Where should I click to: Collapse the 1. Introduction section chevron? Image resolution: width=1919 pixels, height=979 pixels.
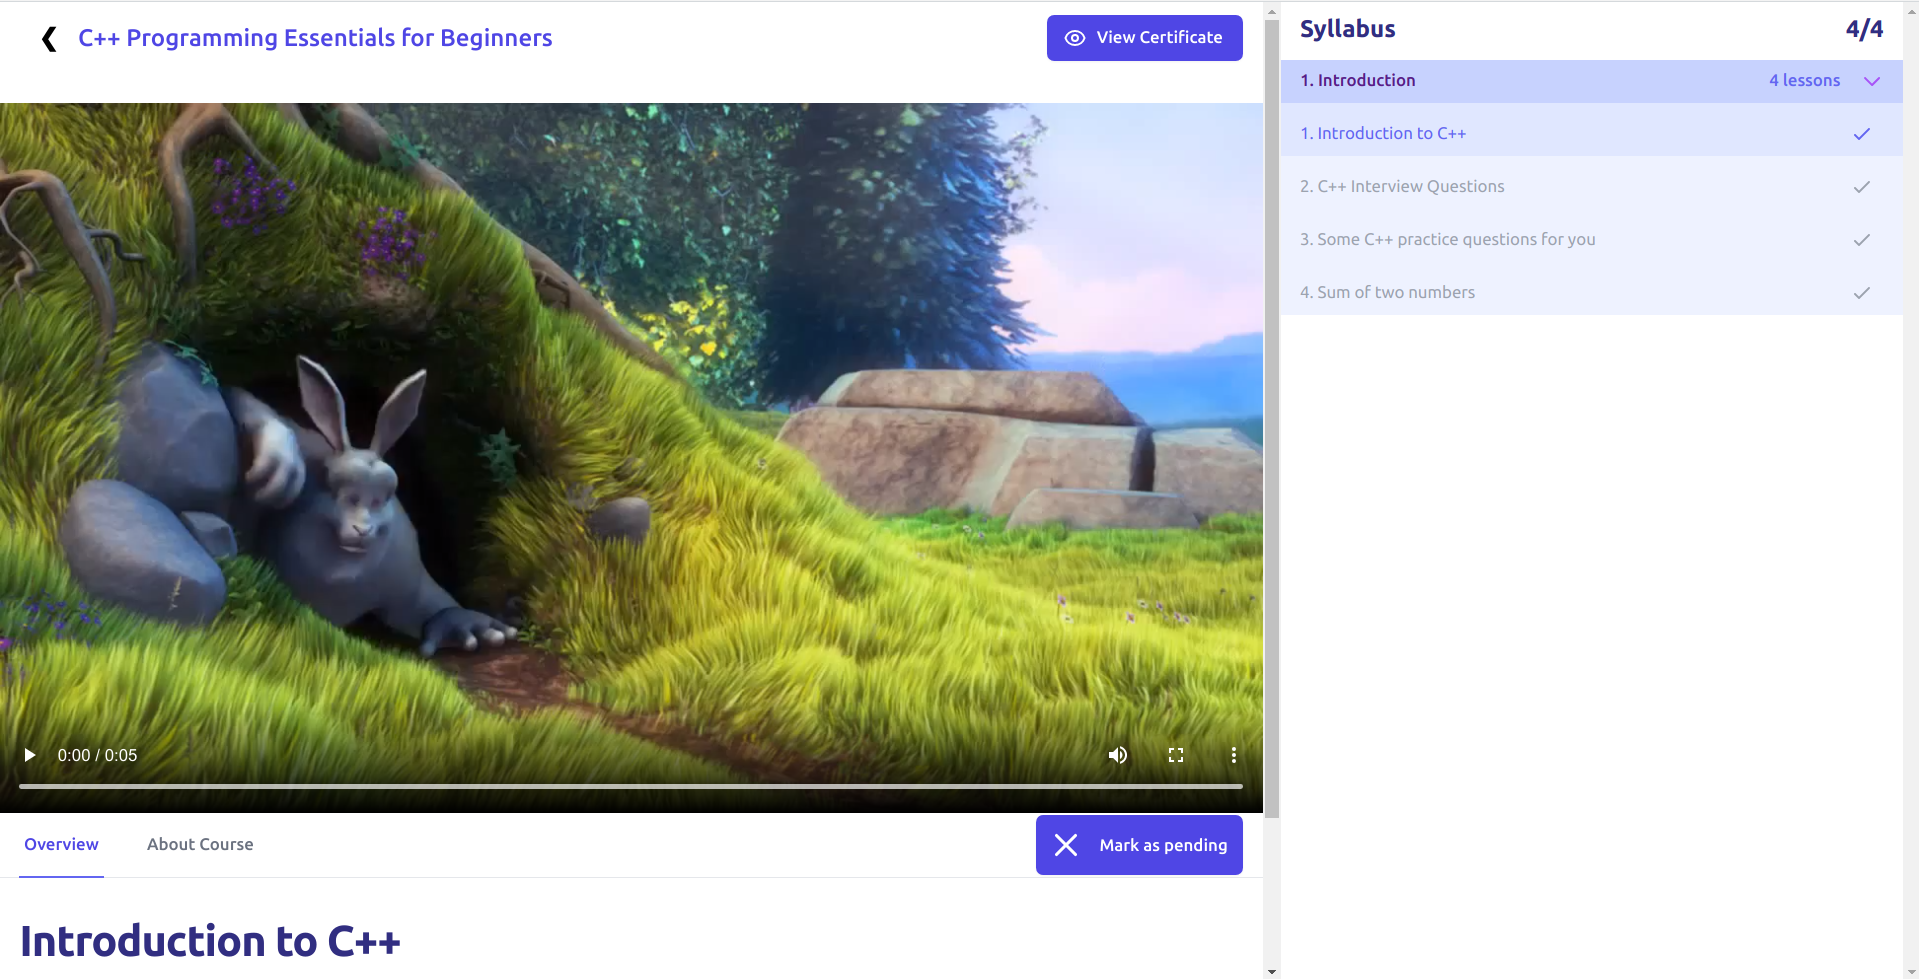[1872, 81]
